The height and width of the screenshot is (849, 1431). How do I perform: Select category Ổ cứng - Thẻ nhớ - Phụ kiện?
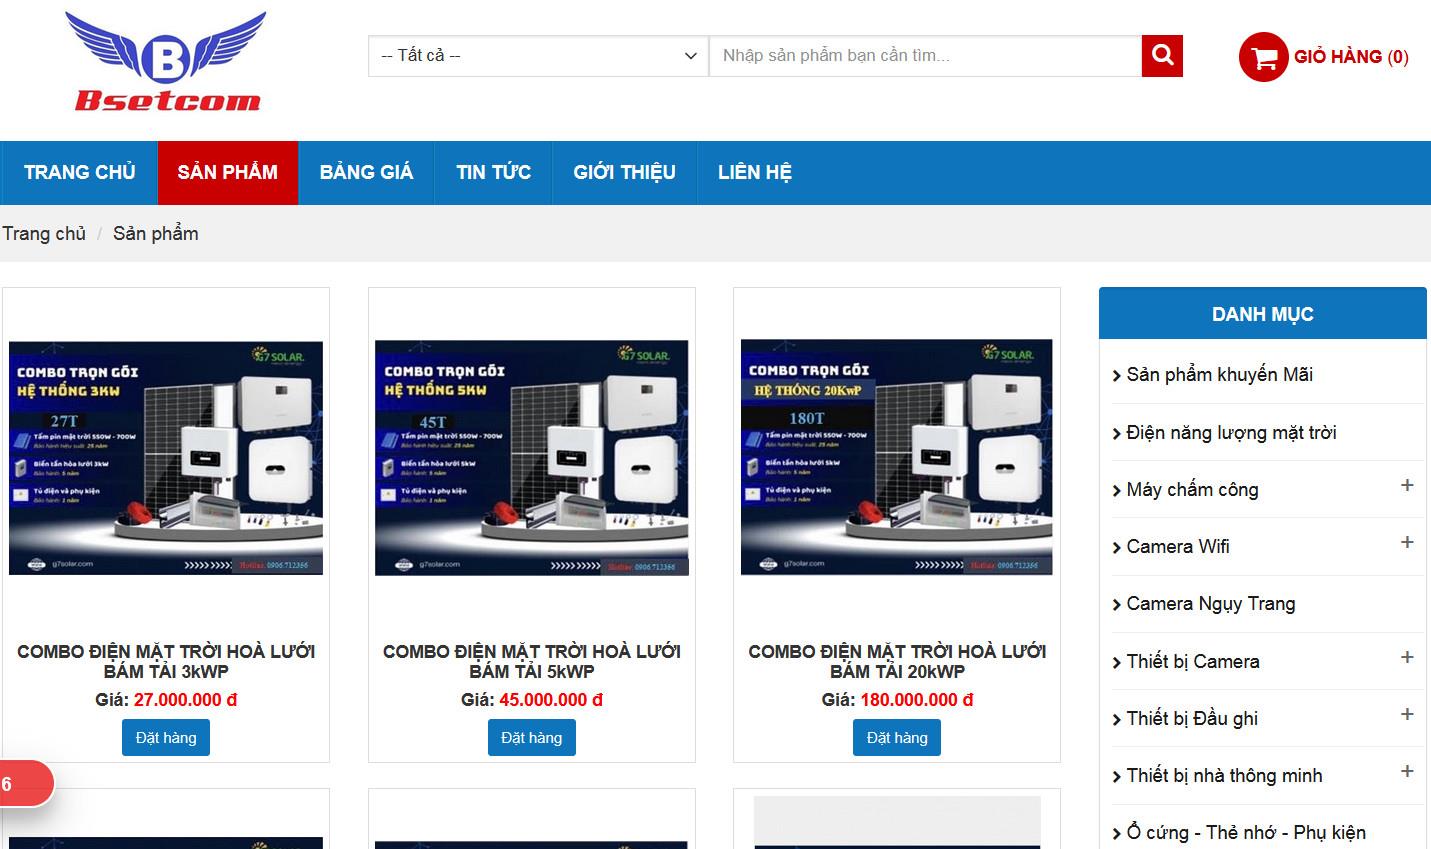pyautogui.click(x=1247, y=832)
